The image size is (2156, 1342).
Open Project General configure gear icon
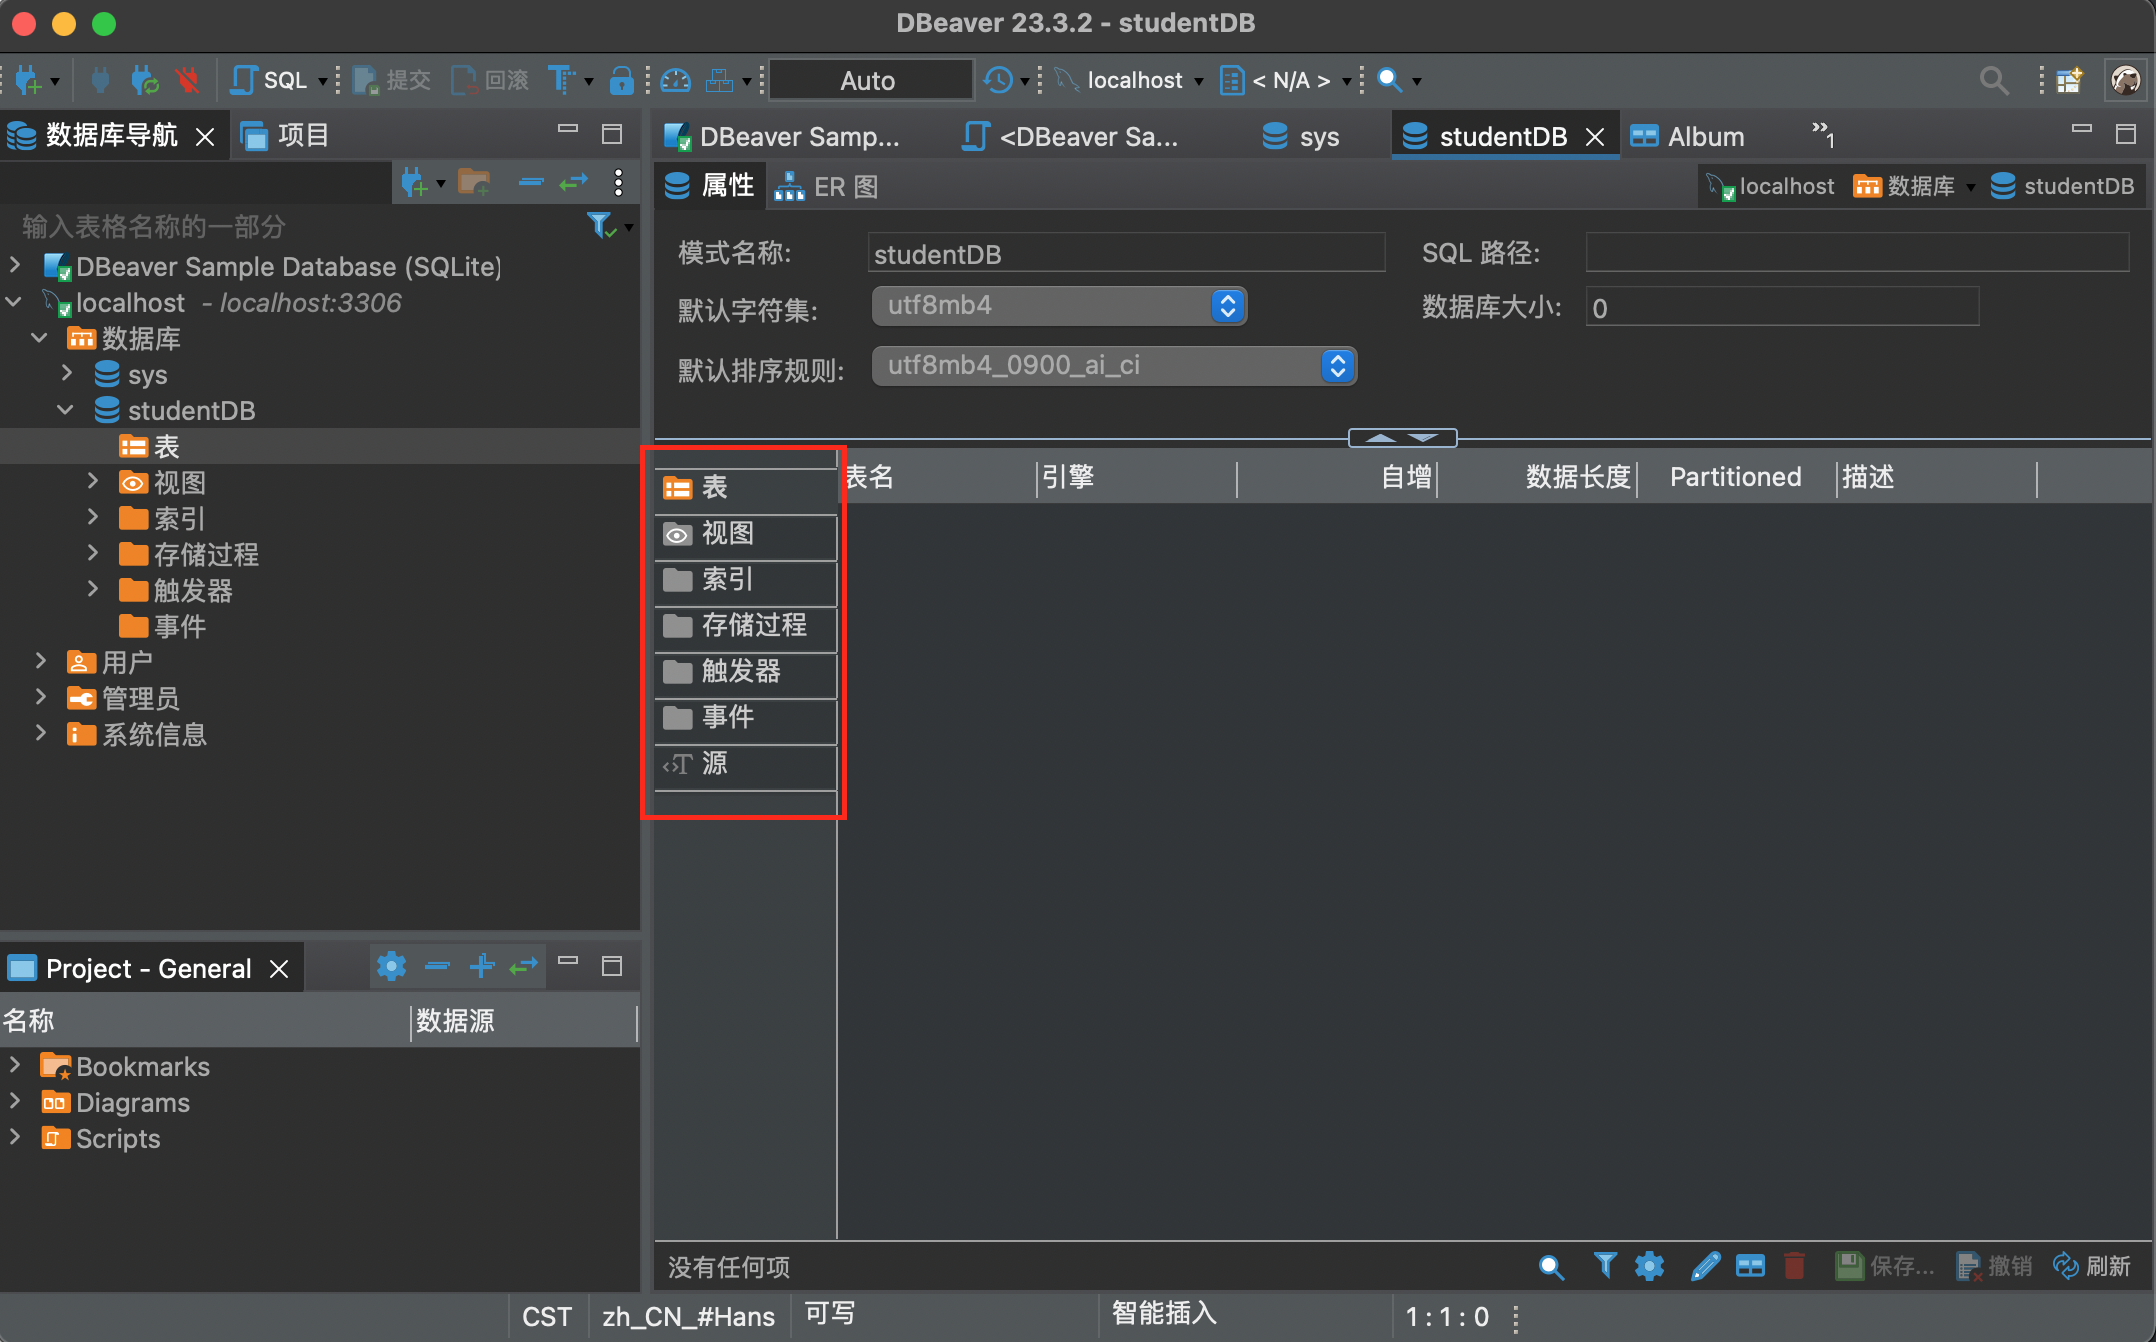[x=391, y=966]
